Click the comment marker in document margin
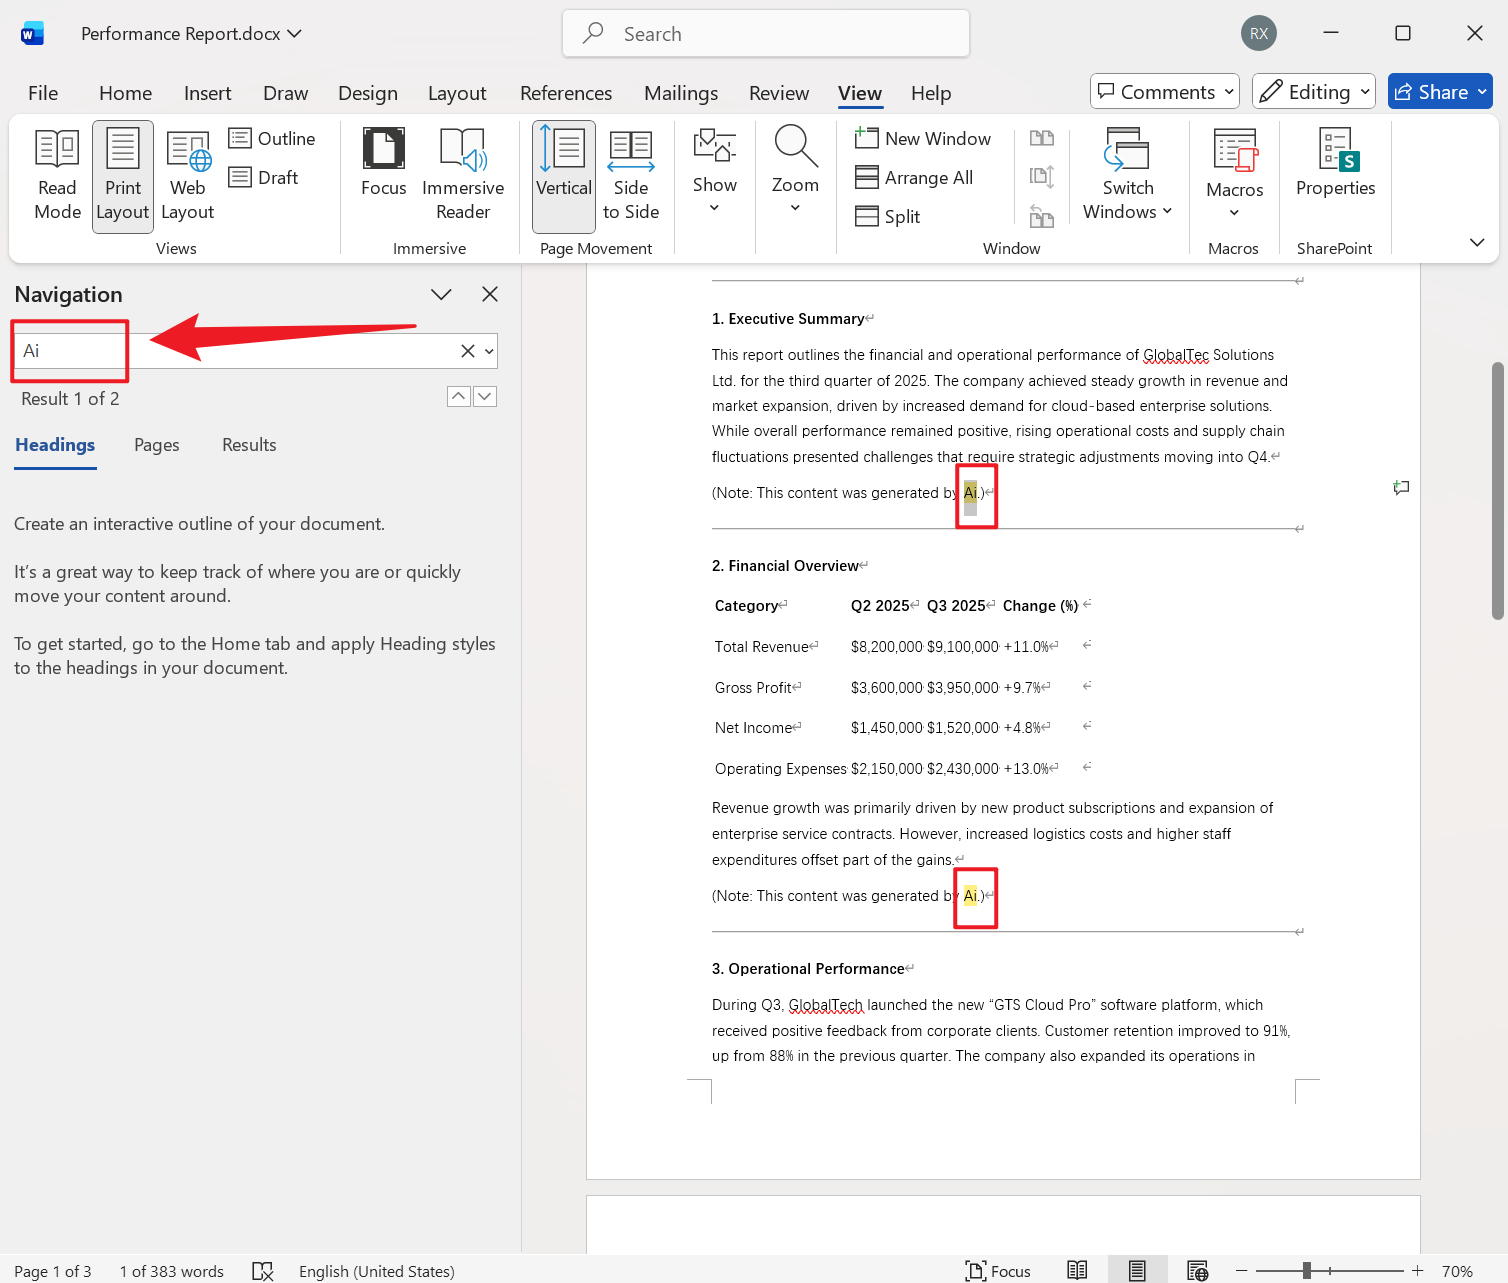The height and width of the screenshot is (1283, 1508). [x=1401, y=488]
